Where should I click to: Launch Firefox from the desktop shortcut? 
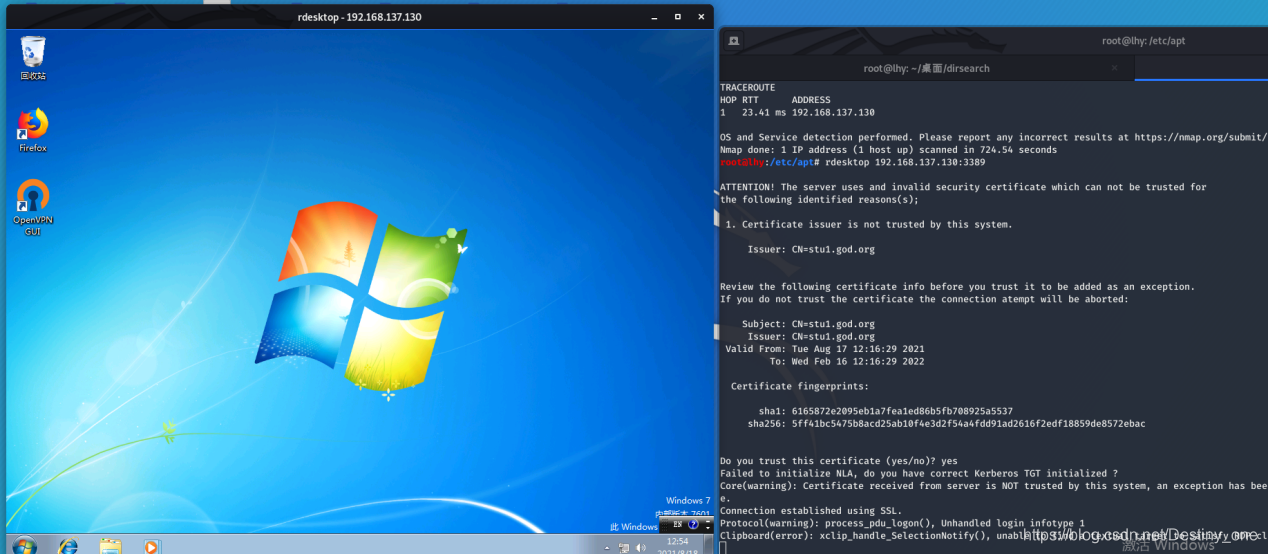coord(33,130)
